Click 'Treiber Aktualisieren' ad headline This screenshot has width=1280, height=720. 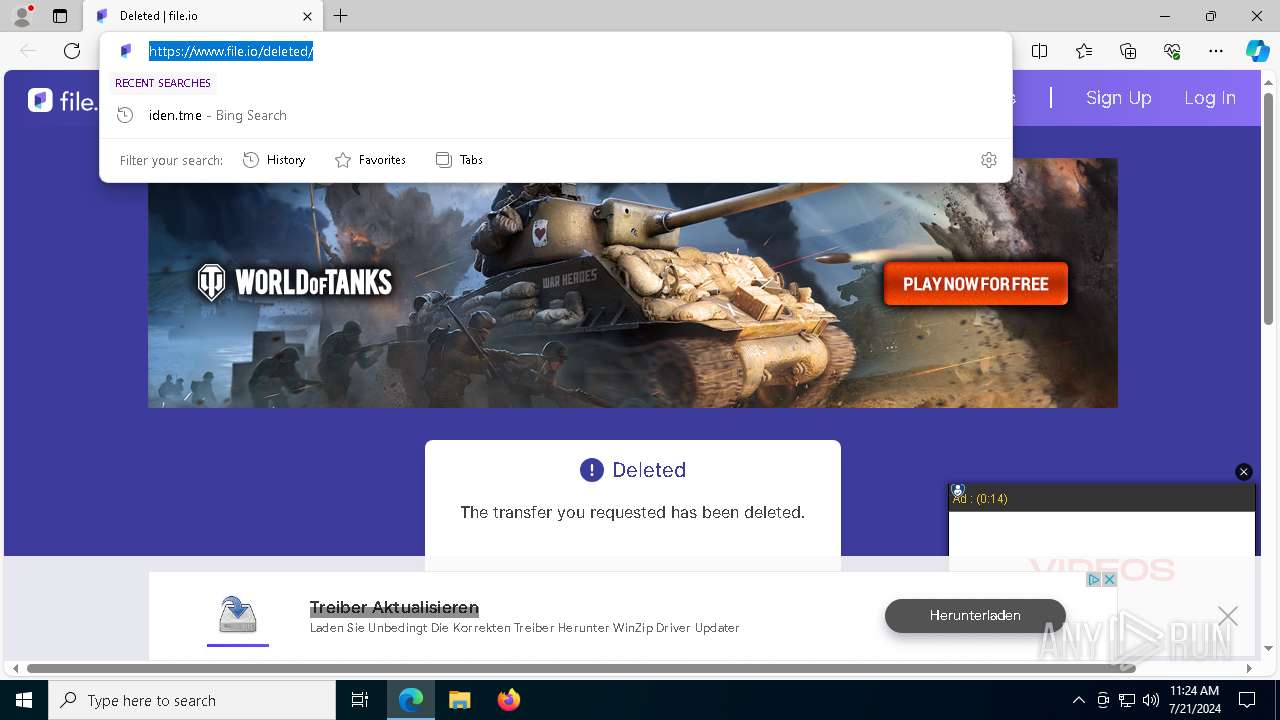coord(394,608)
